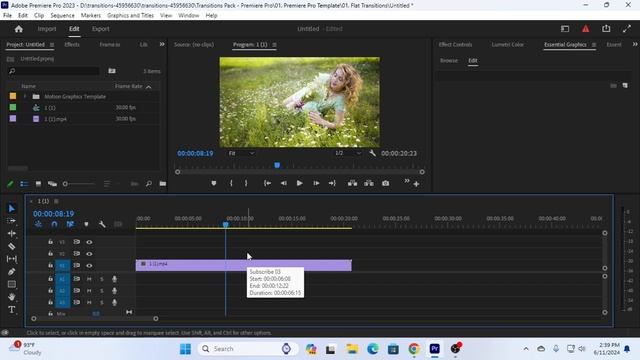This screenshot has width=640, height=360.
Task: Play the program monitor
Action: (x=300, y=184)
